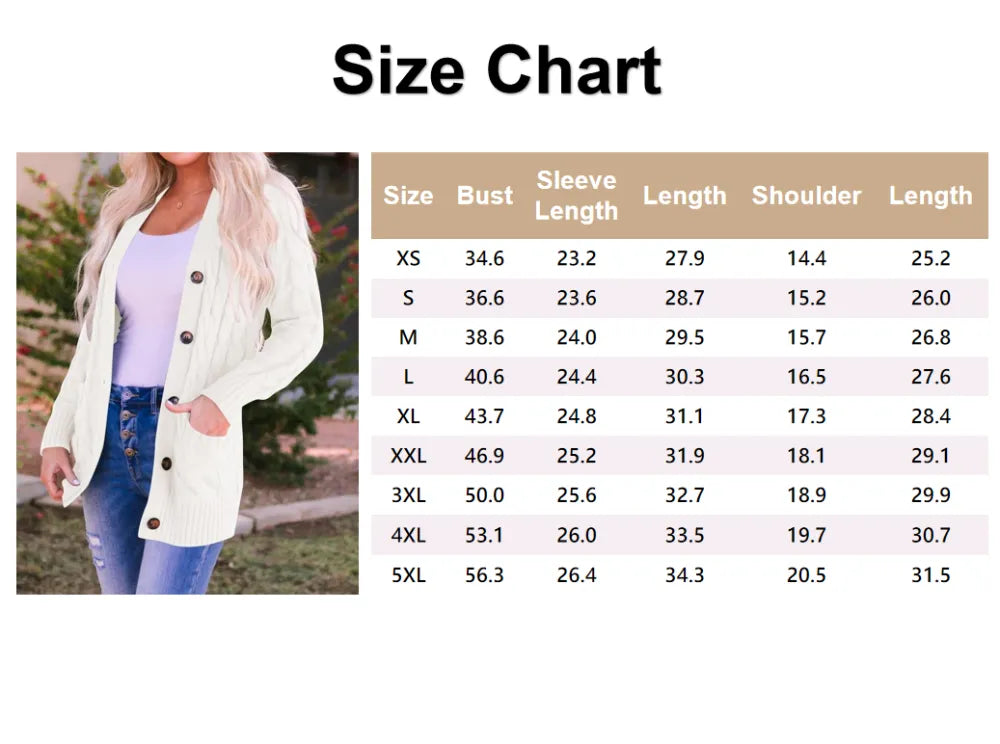Screen dimensions: 1000x744
Task: Click the Shoulder column header
Action: click(806, 195)
